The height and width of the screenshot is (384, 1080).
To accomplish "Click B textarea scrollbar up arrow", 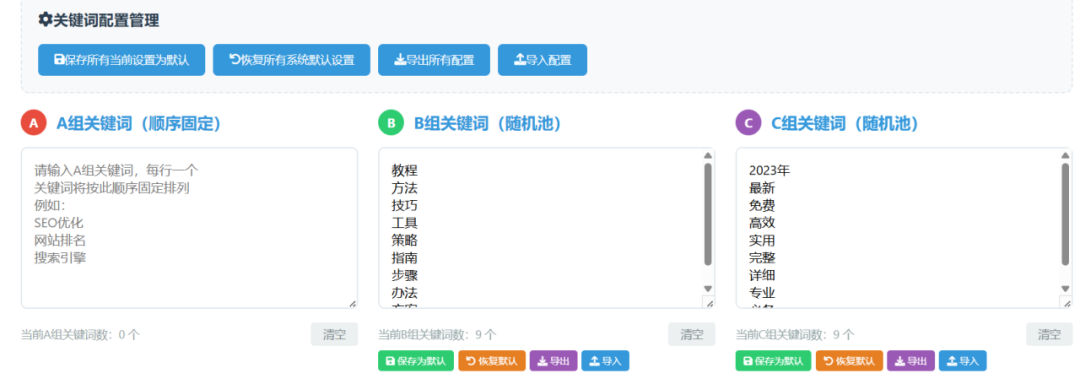I will click(708, 155).
